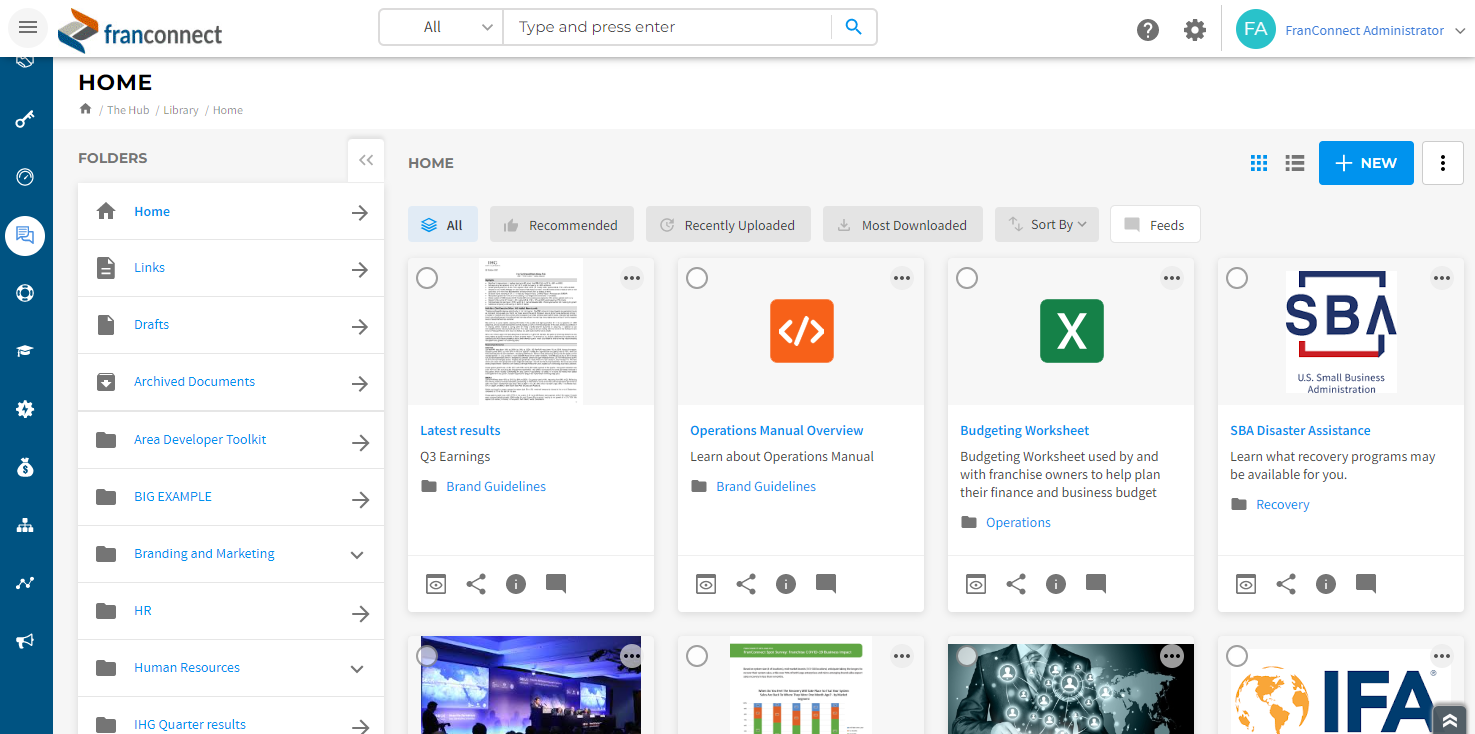Collapse the Folders panel
Viewport: 1475px width, 734px height.
[x=366, y=160]
